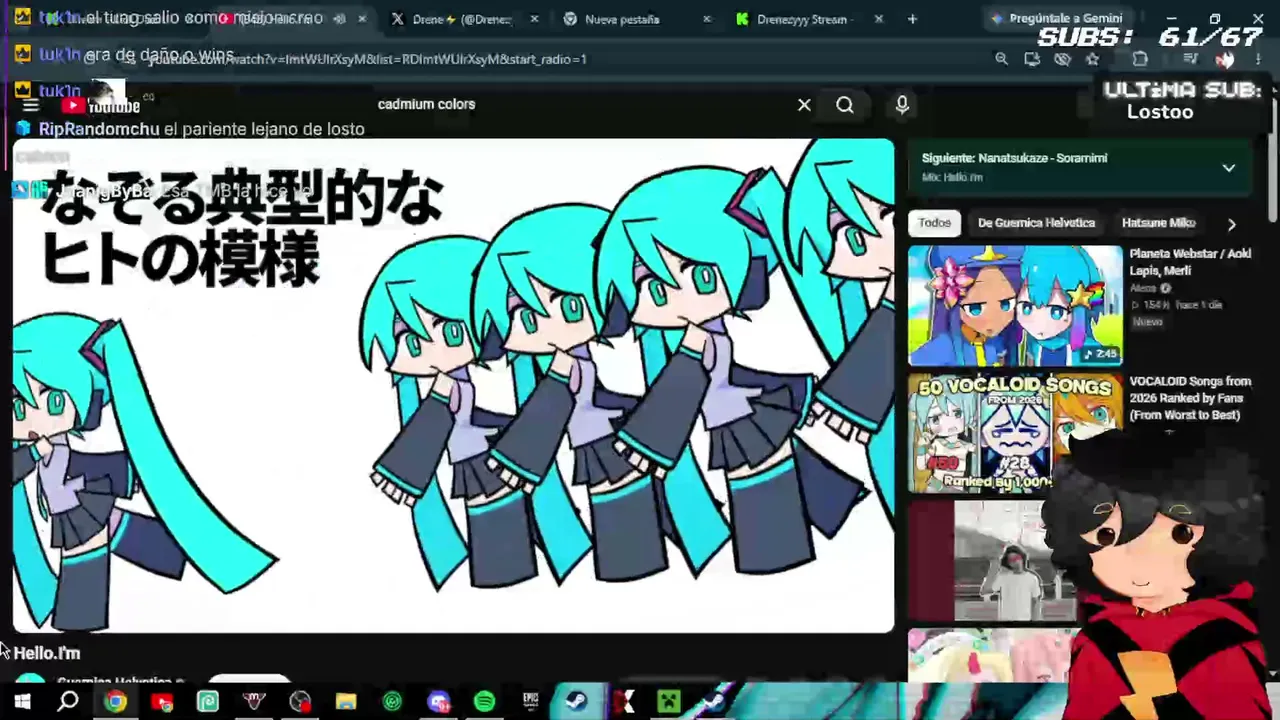Open OBS Studio from the taskbar

click(x=300, y=702)
